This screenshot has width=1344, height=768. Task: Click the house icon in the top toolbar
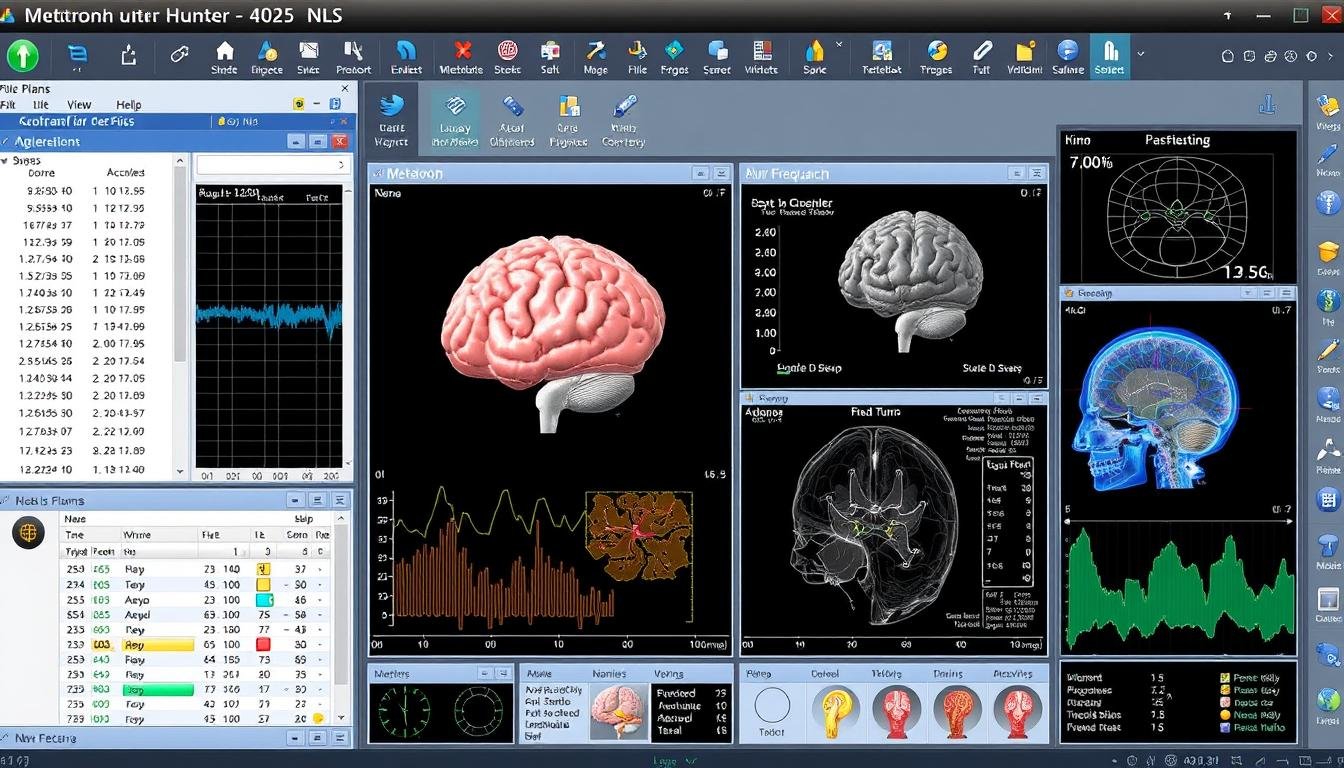[x=224, y=52]
